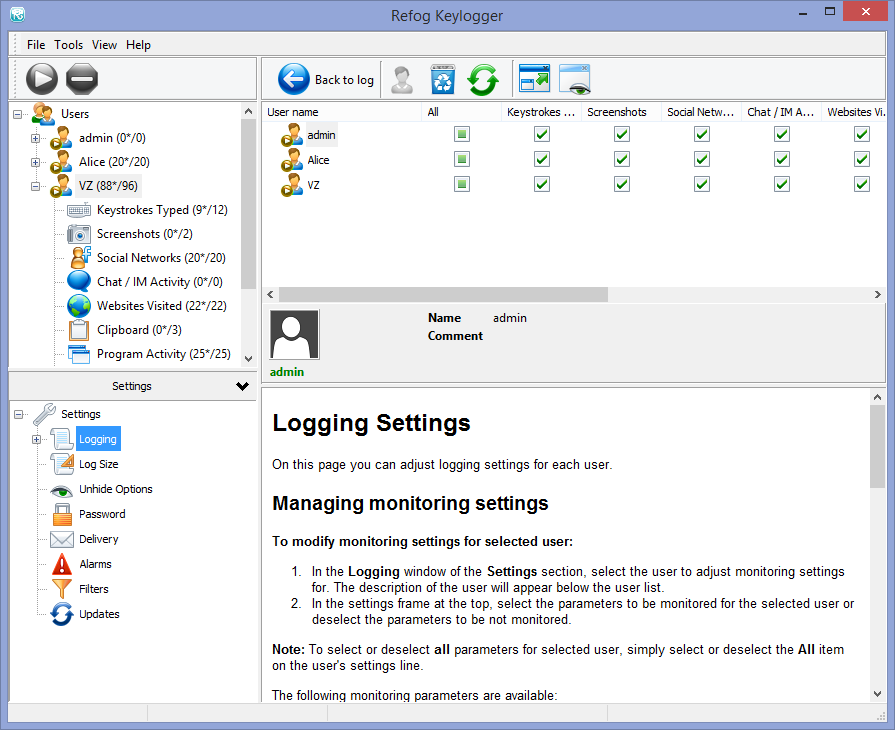This screenshot has height=730, width=895.
Task: Open the Tools menu
Action: click(68, 45)
